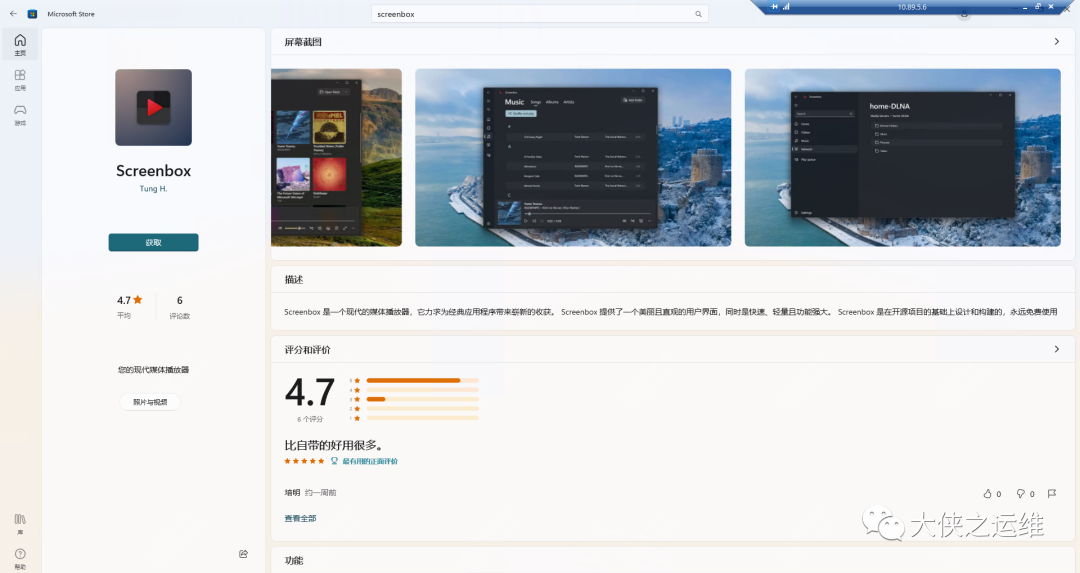Open the 照片与视频 category tag
The height and width of the screenshot is (573, 1080).
pos(150,402)
